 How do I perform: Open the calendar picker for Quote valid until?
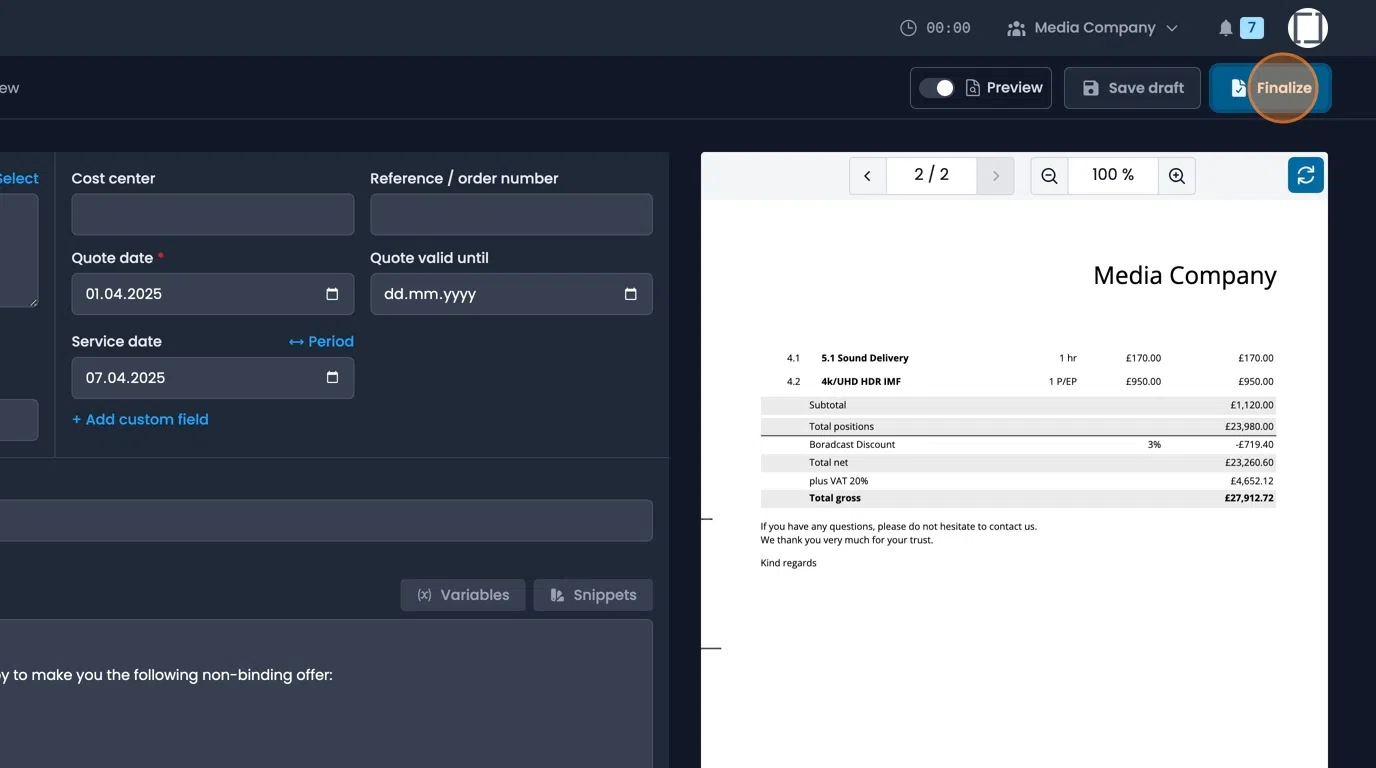(630, 294)
